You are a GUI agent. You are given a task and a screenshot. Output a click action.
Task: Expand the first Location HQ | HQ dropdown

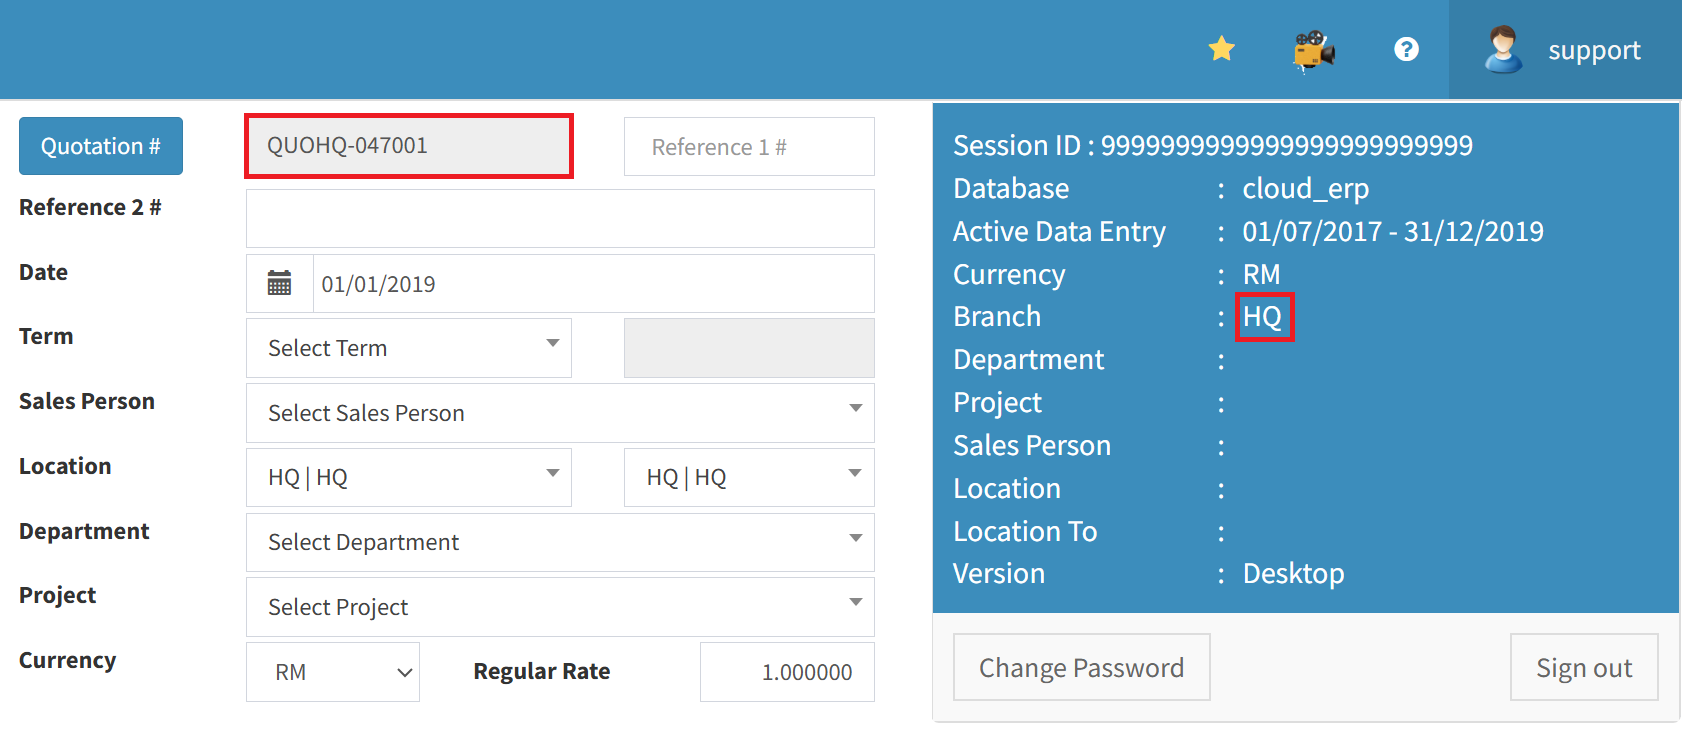[408, 477]
